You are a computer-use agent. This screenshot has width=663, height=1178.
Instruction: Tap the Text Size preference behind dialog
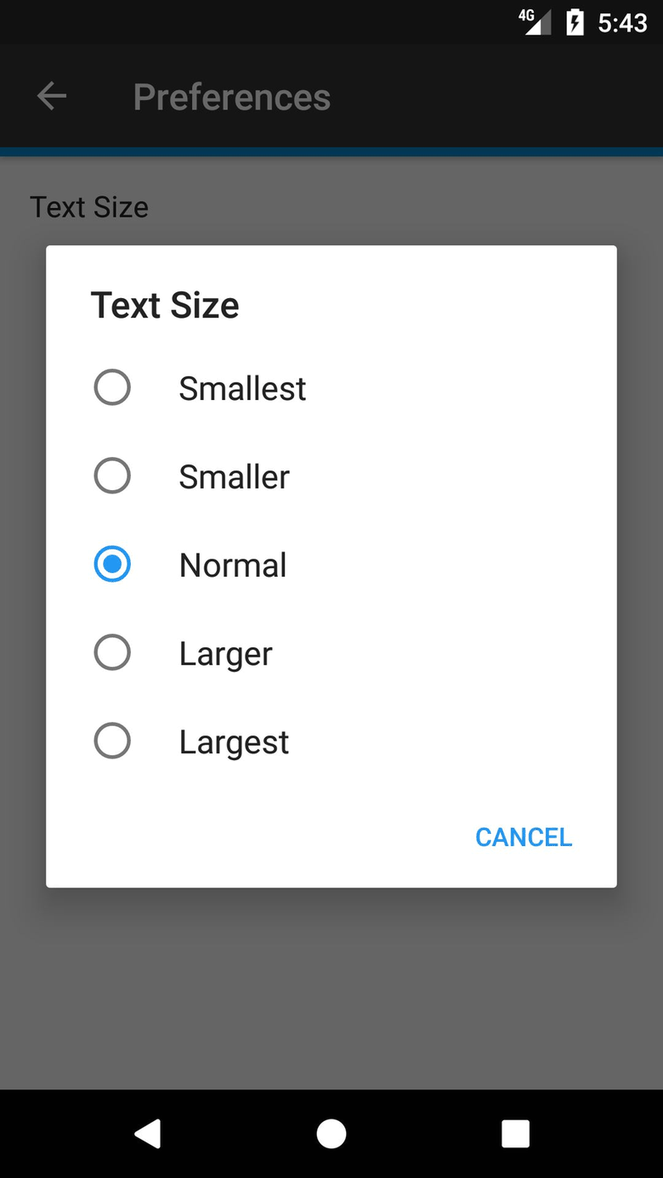pos(89,207)
